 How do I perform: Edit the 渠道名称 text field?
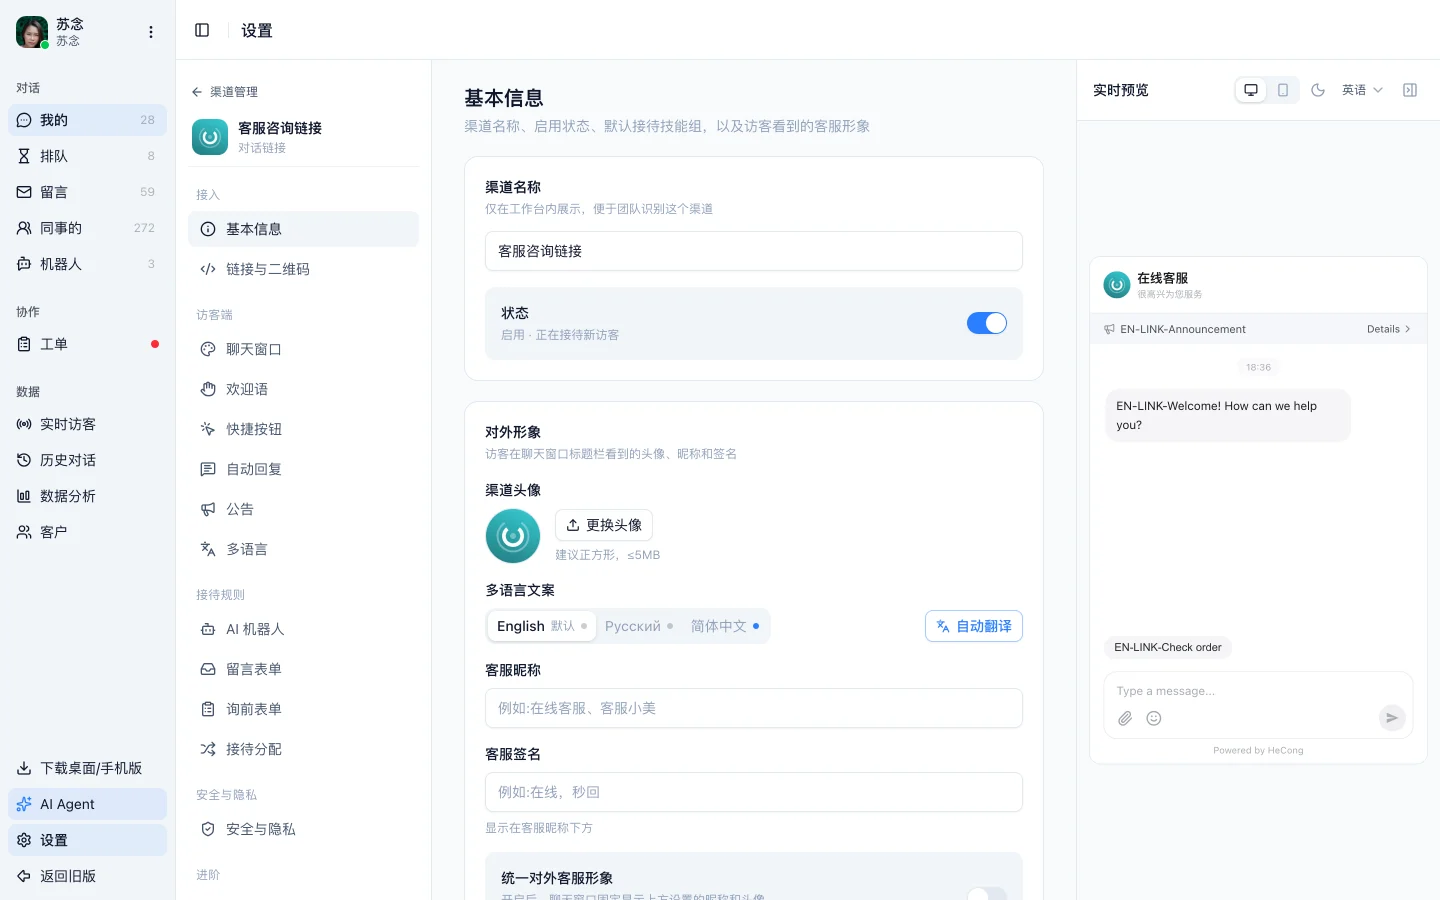pyautogui.click(x=754, y=251)
